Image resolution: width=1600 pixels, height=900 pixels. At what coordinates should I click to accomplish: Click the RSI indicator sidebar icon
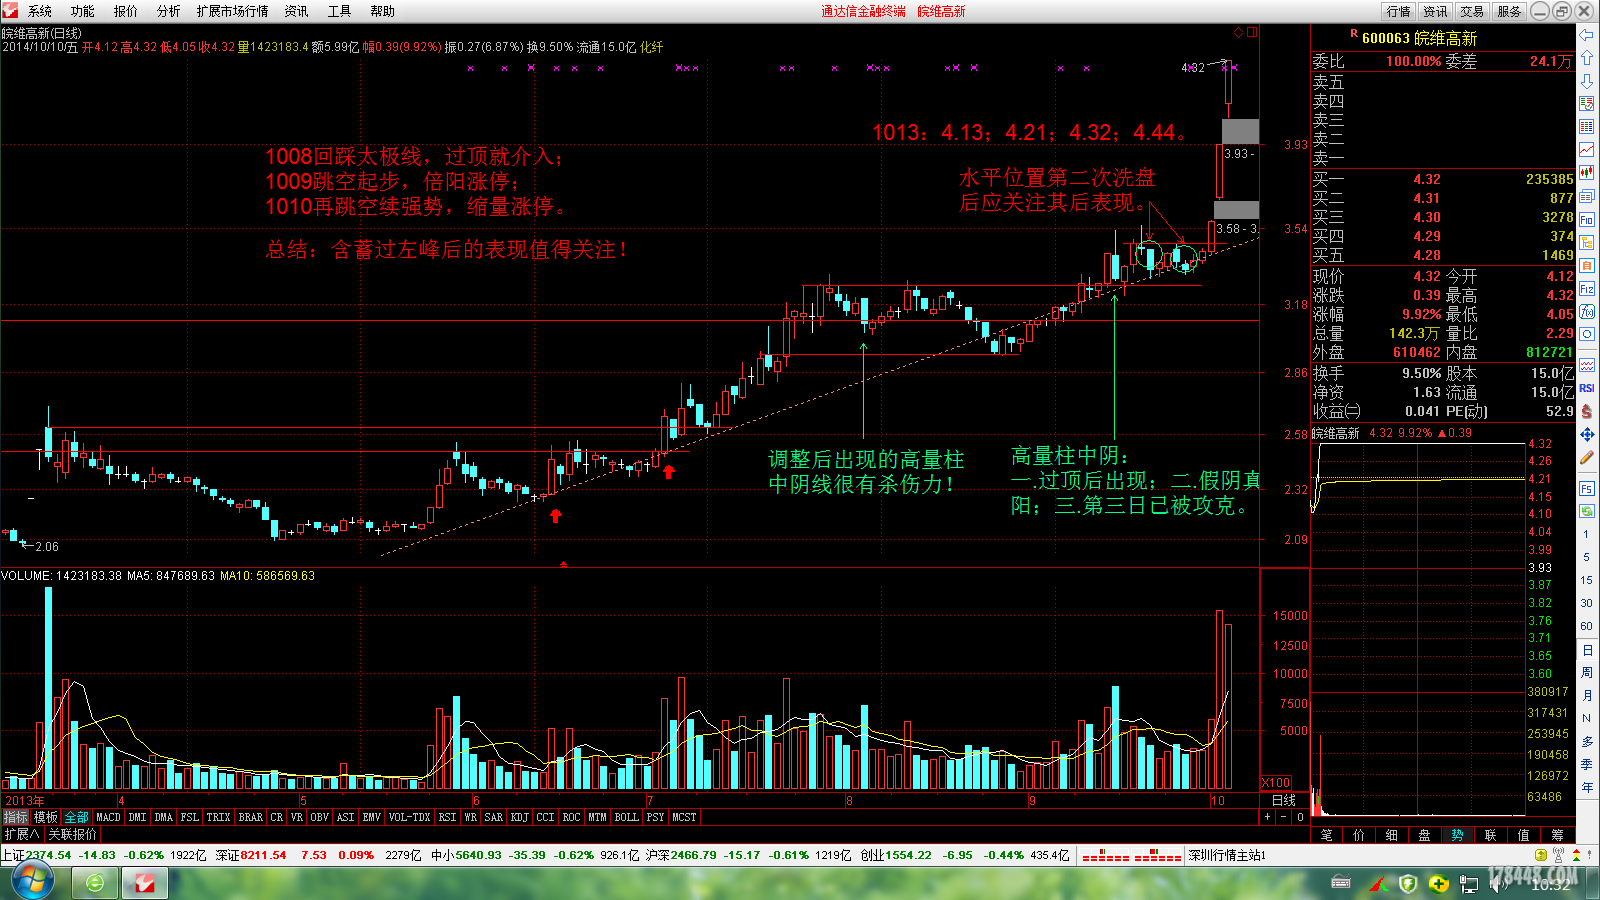pyautogui.click(x=1587, y=388)
